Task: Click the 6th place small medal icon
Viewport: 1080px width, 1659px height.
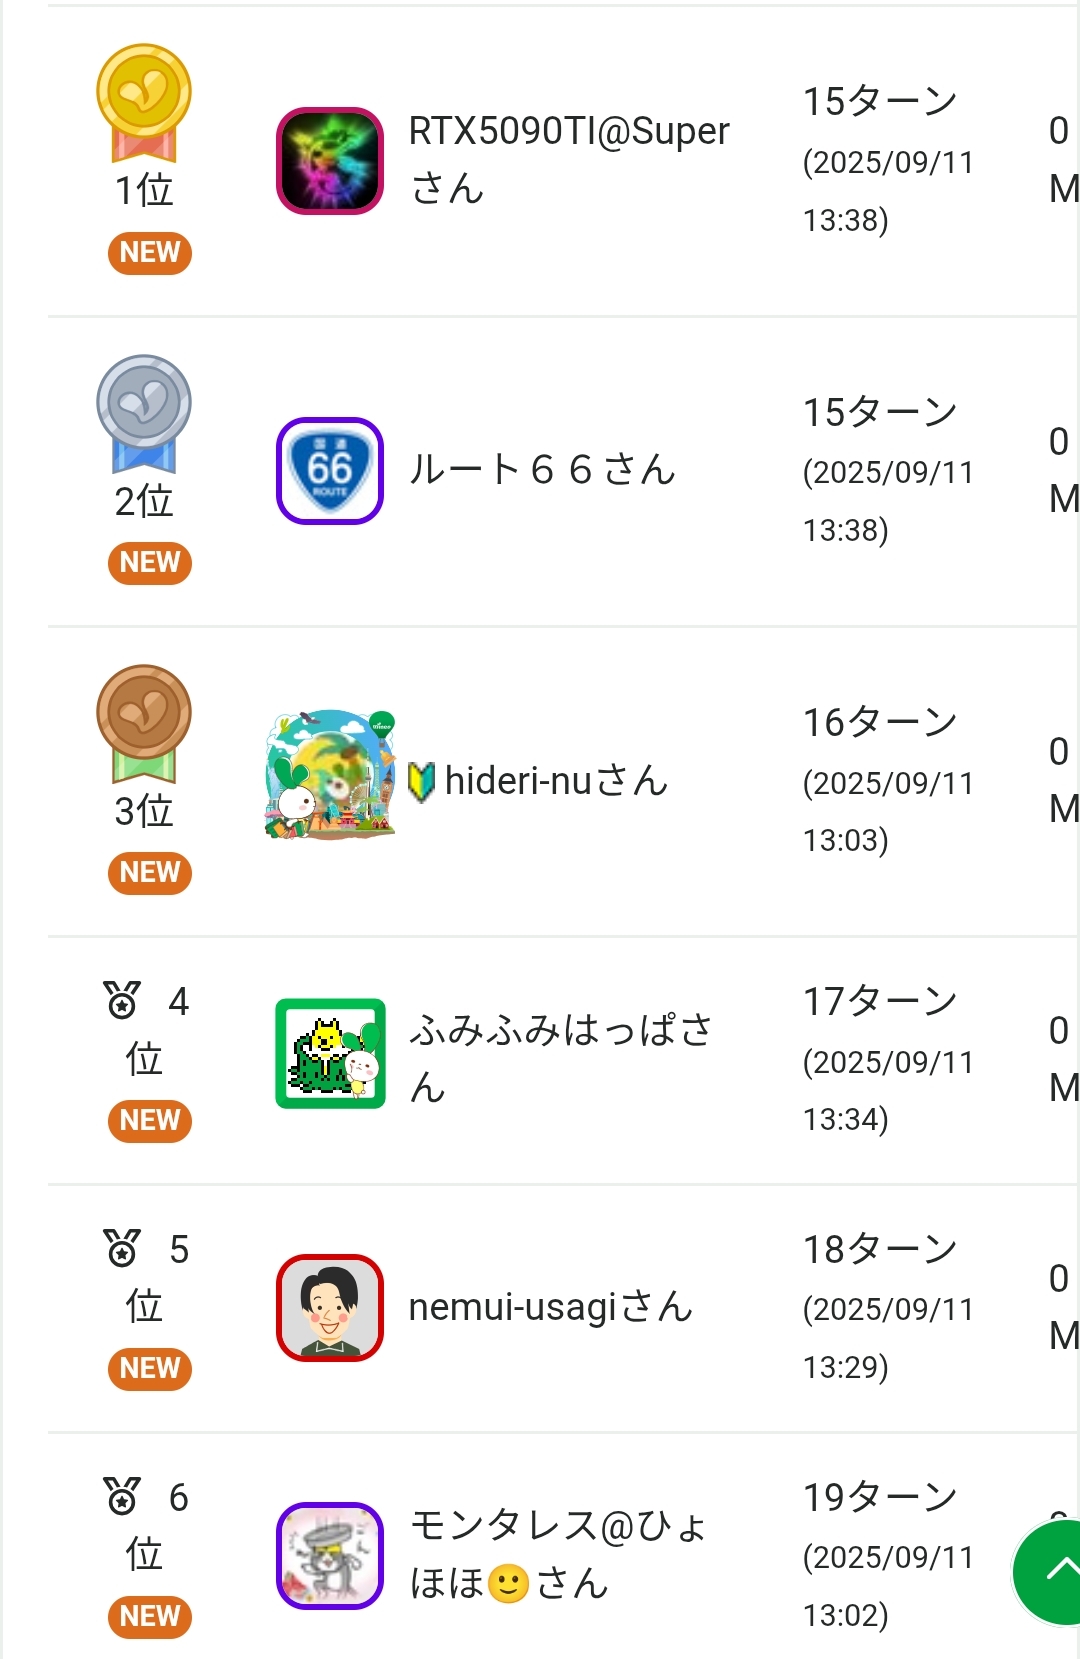Action: (x=122, y=1496)
